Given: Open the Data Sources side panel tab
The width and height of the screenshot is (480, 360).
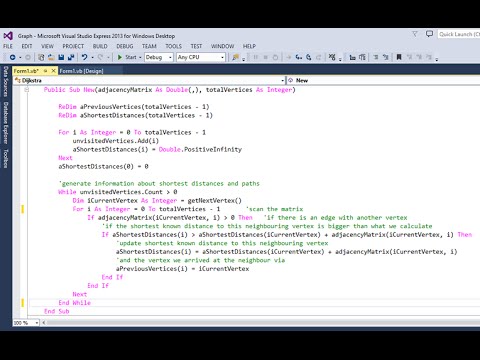Looking at the screenshot, I should 6,81.
